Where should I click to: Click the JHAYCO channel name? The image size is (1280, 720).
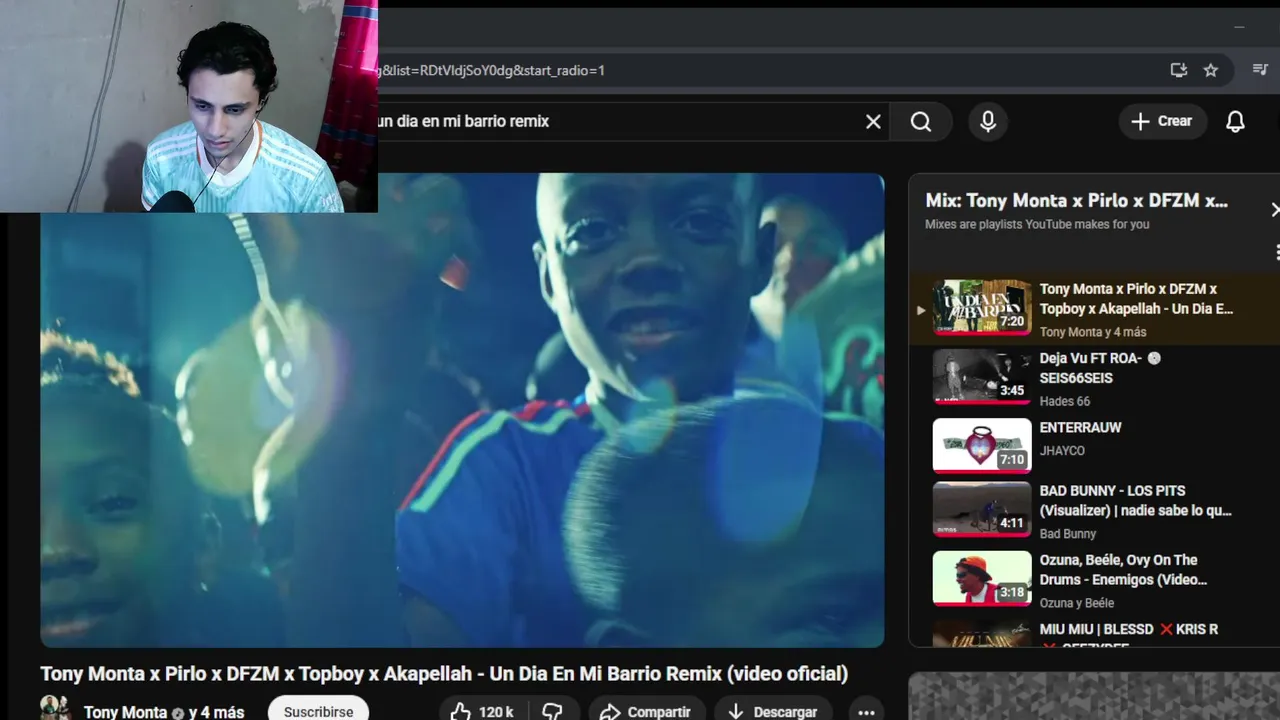pos(1062,451)
